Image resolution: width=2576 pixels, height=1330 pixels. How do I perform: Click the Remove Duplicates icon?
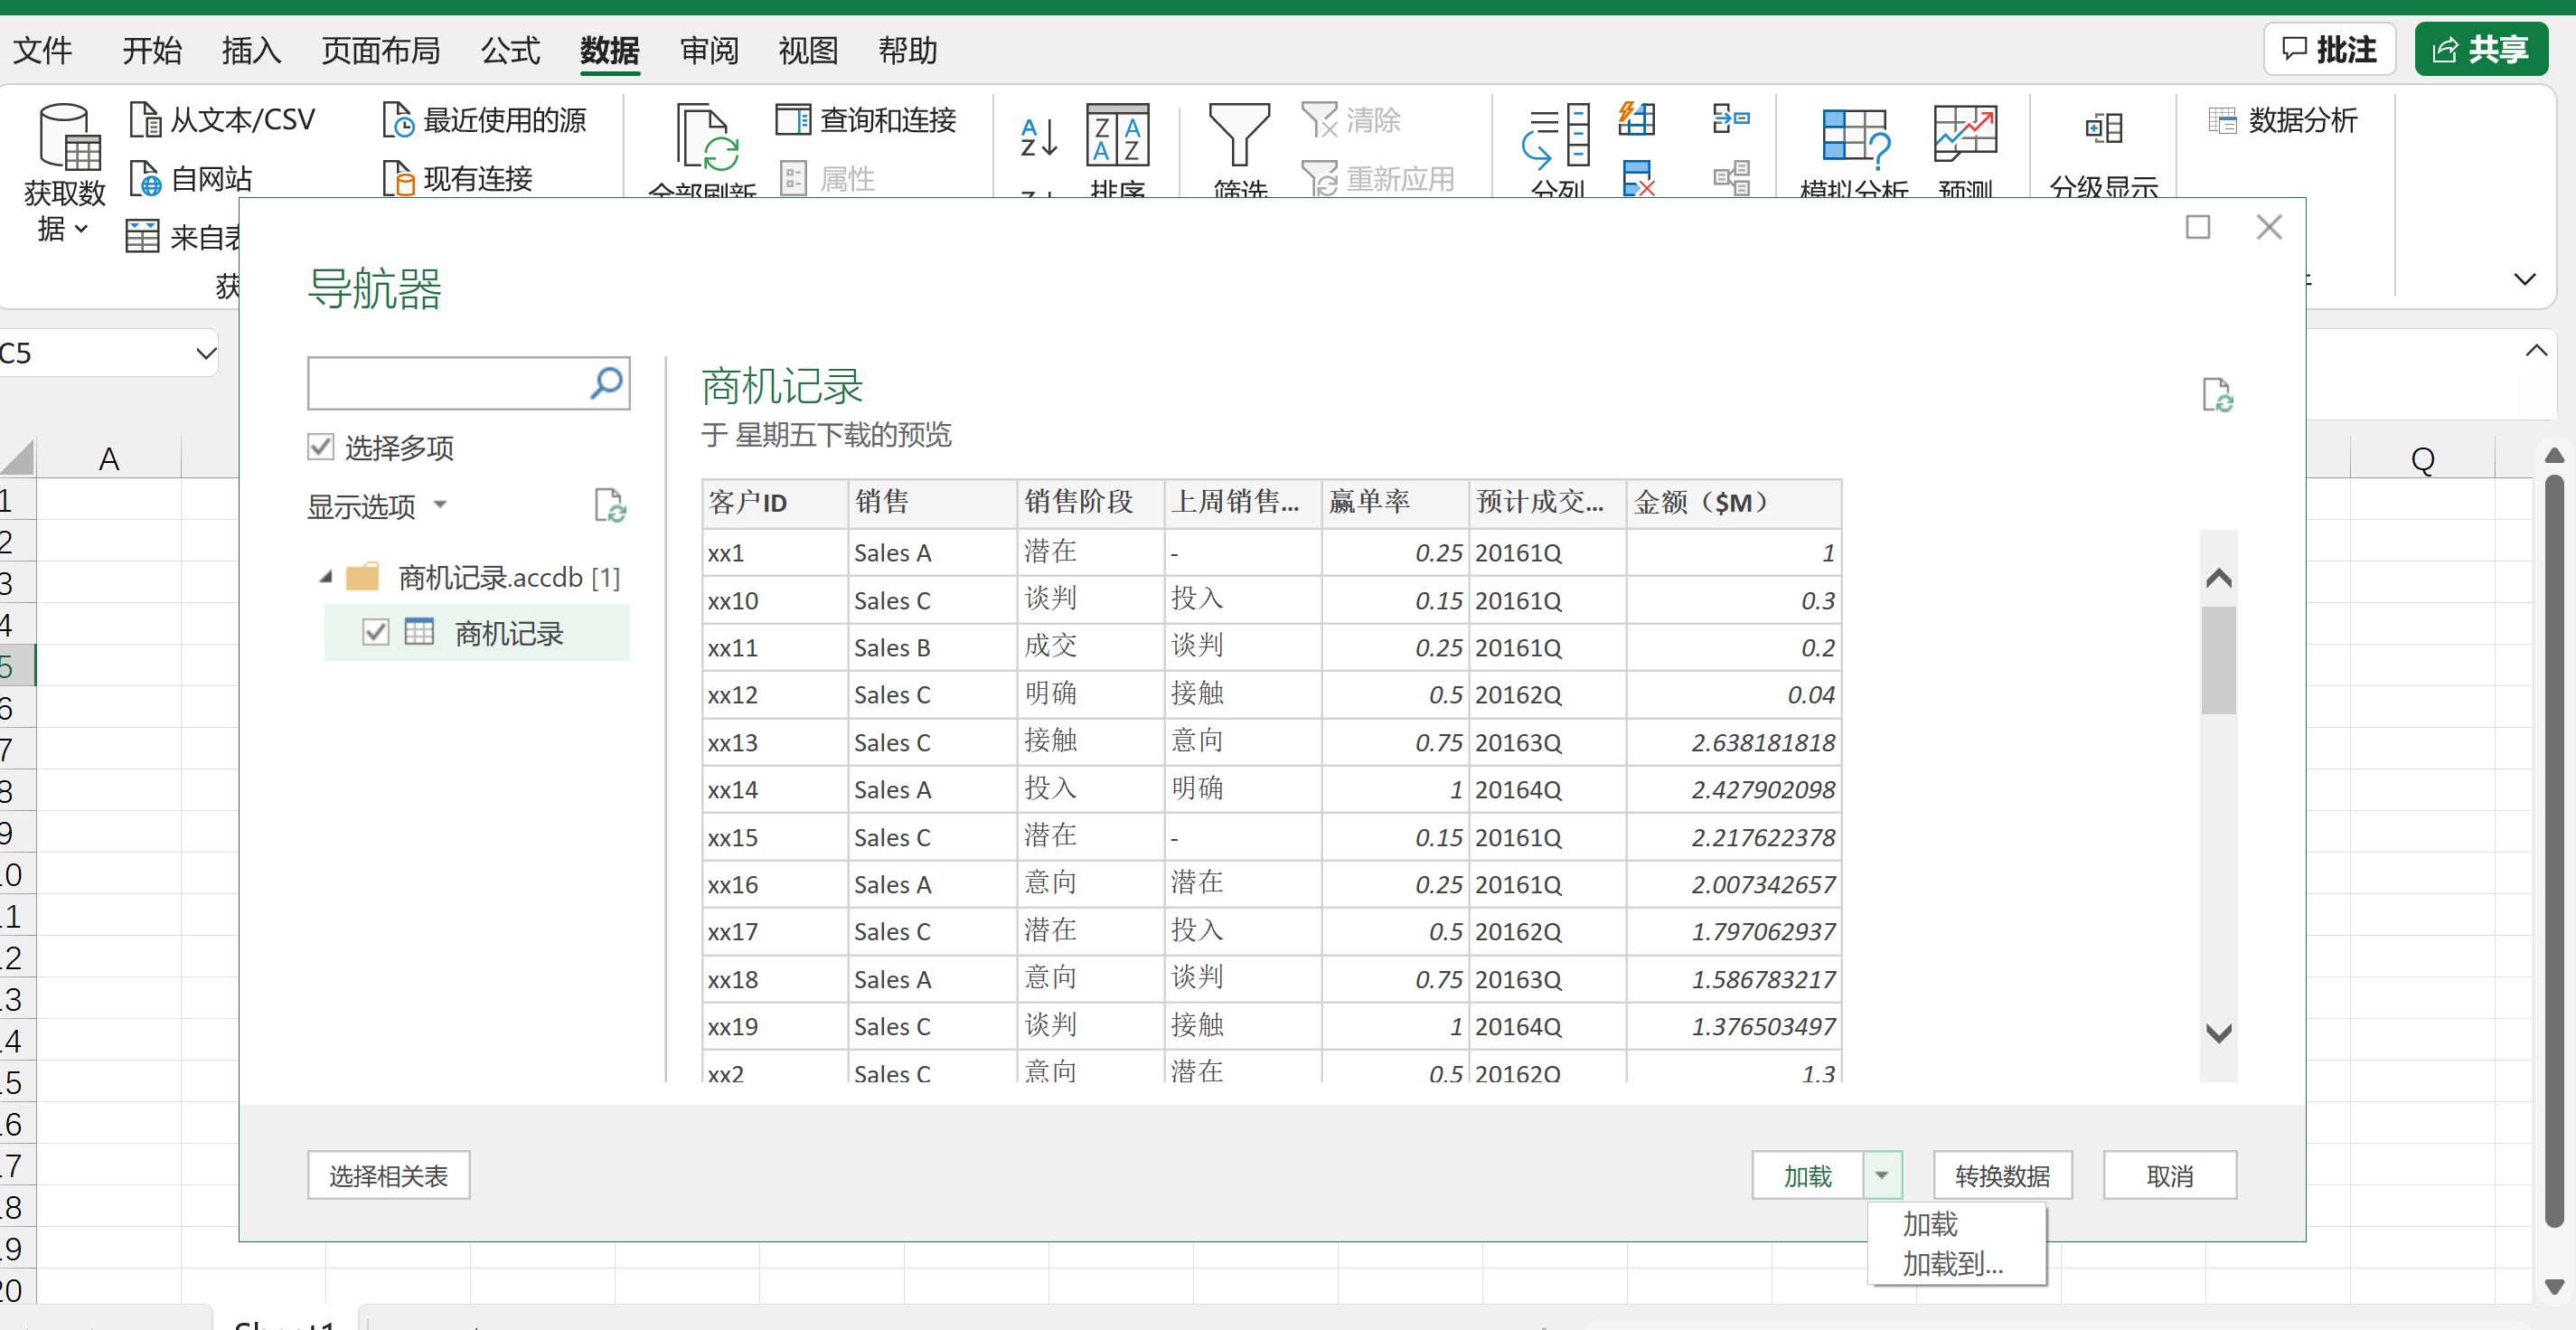(x=1637, y=179)
